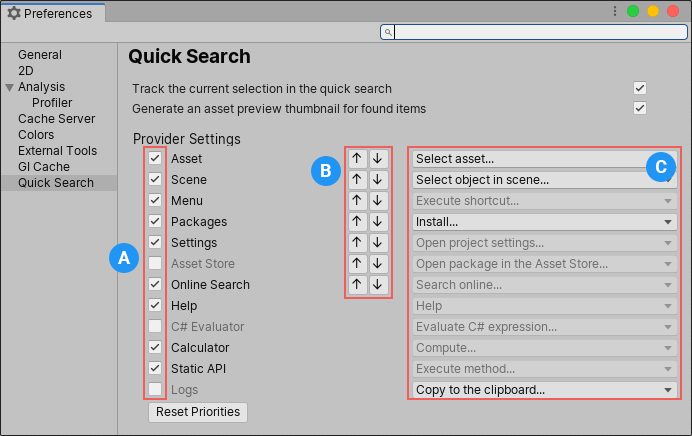Screen dimensions: 692x436
Task: Click the up arrow for the Menu provider
Action: tap(357, 201)
